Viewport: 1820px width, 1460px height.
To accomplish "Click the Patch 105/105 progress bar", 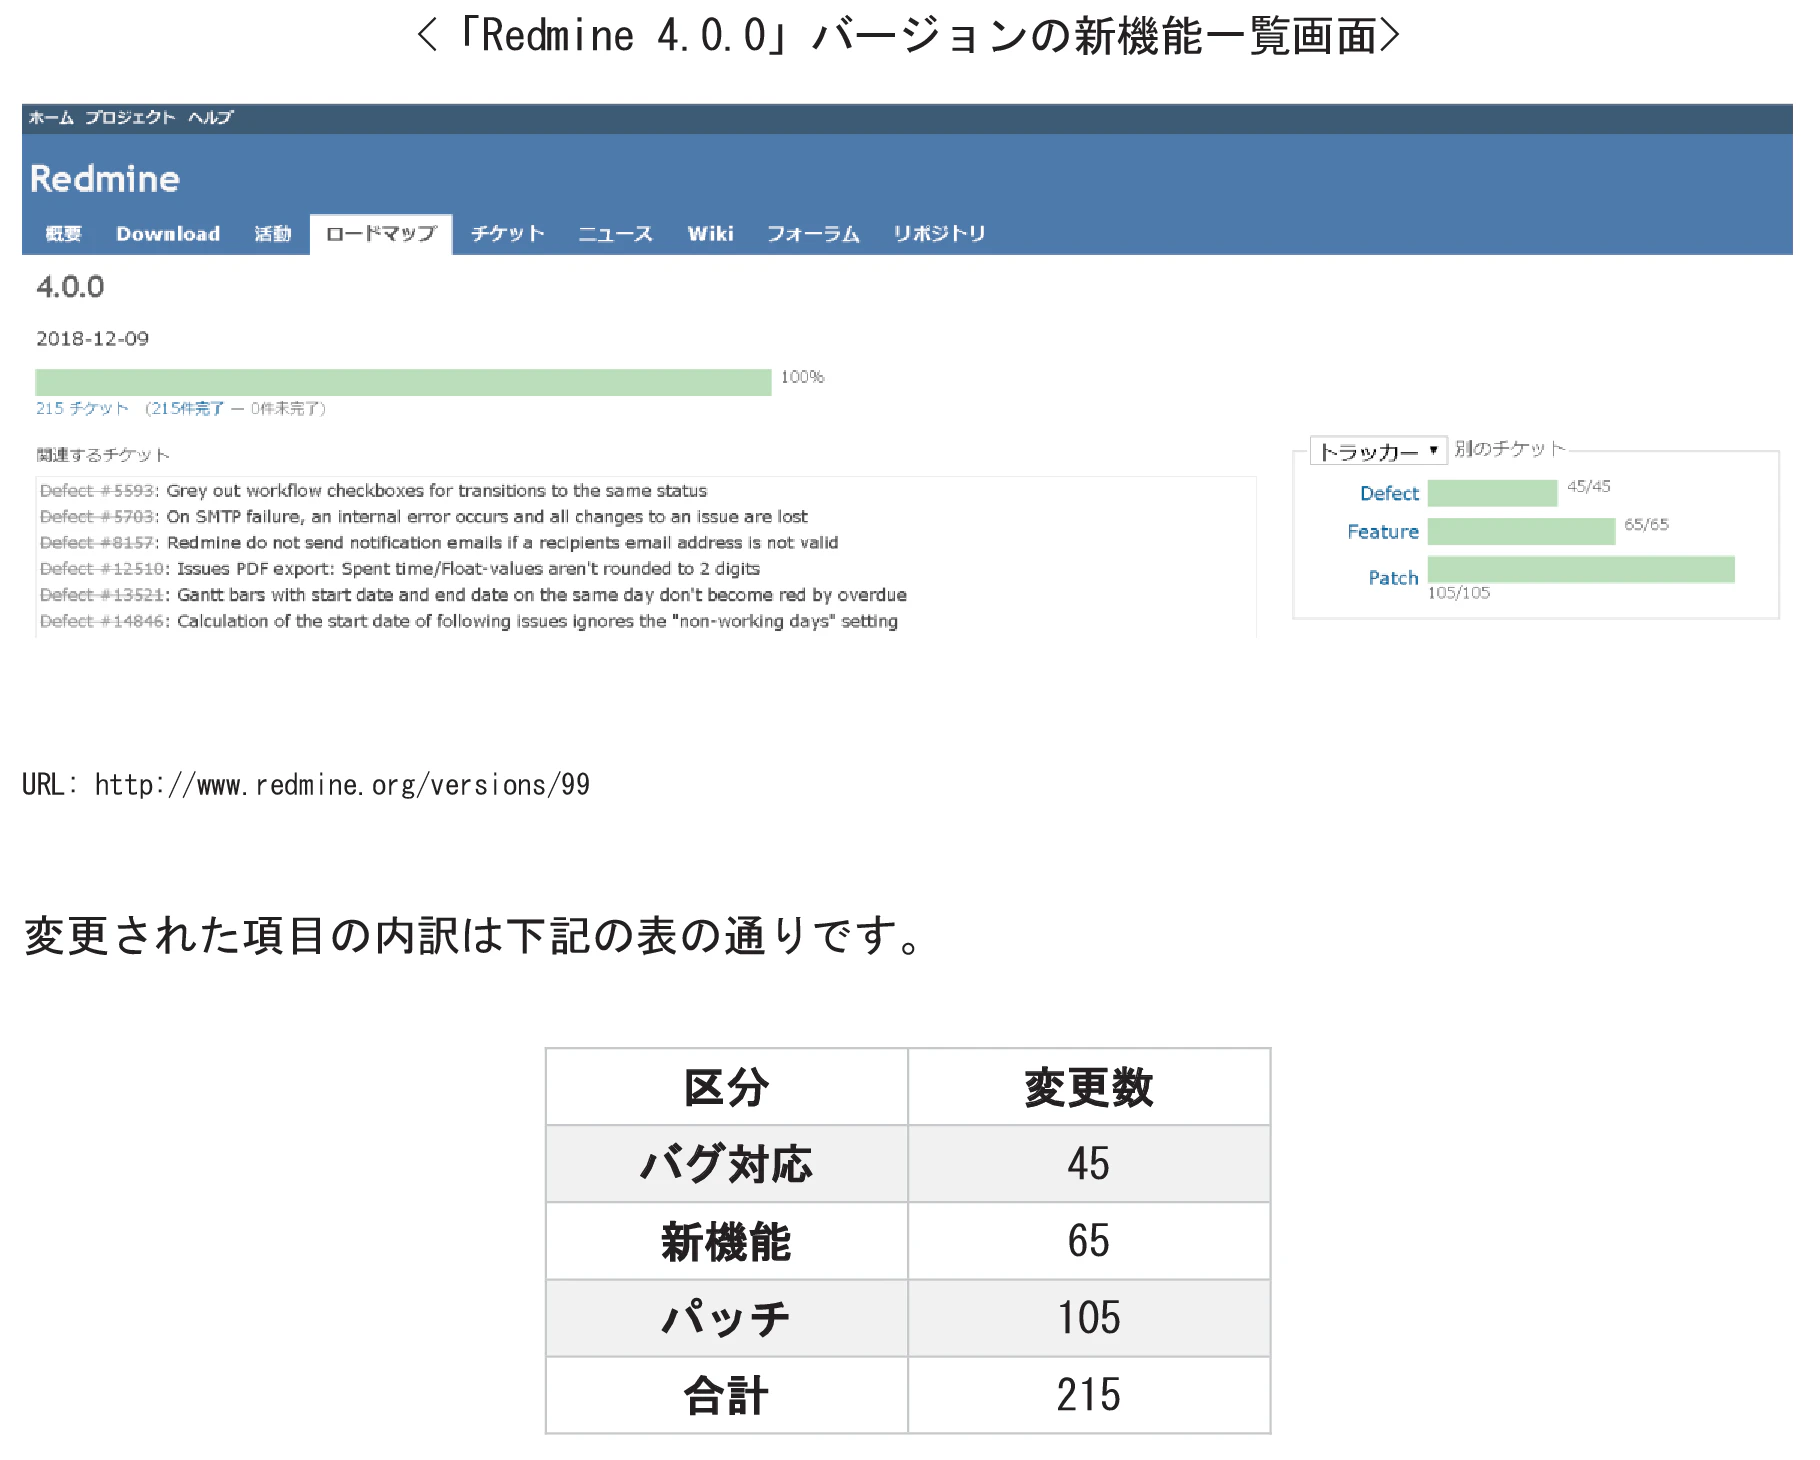I will [1581, 569].
